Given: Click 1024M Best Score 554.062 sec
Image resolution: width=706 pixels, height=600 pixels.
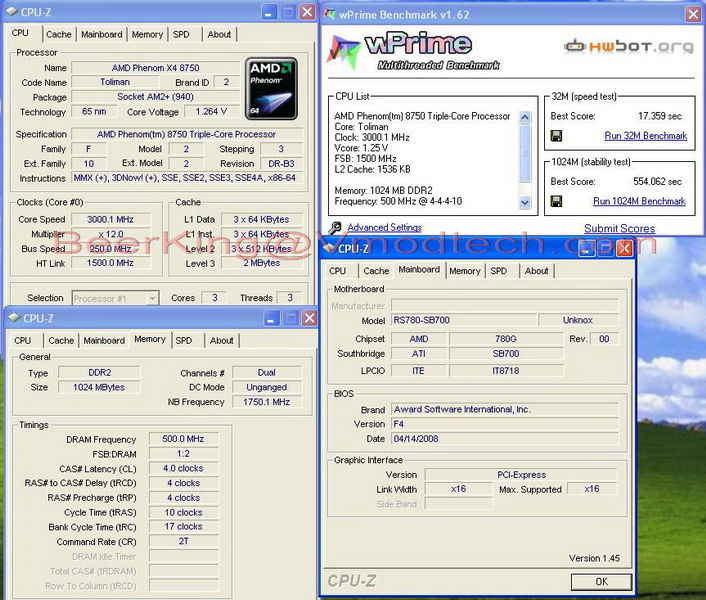Looking at the screenshot, I should pos(657,181).
